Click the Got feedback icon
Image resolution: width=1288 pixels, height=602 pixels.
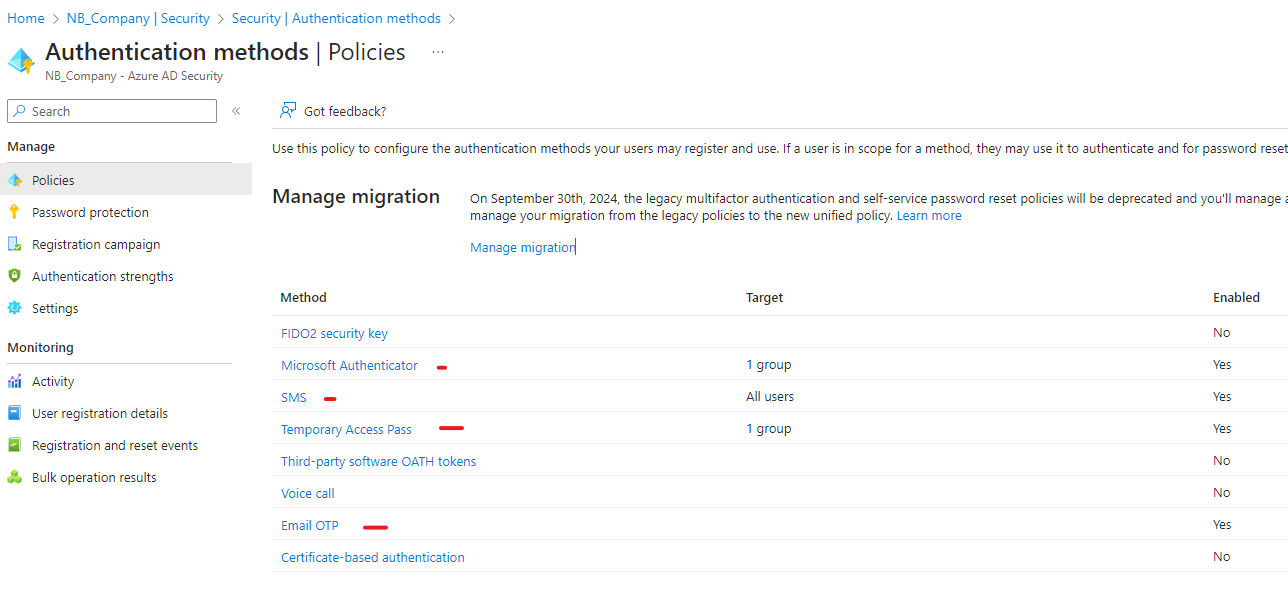click(x=288, y=110)
